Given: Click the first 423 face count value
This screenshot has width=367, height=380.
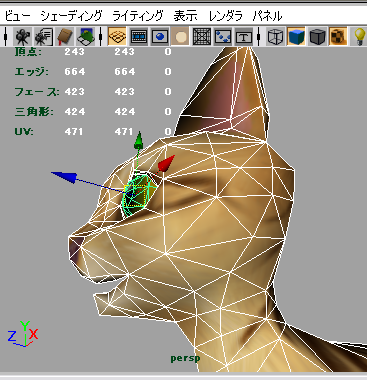Looking at the screenshot, I should coord(75,92).
